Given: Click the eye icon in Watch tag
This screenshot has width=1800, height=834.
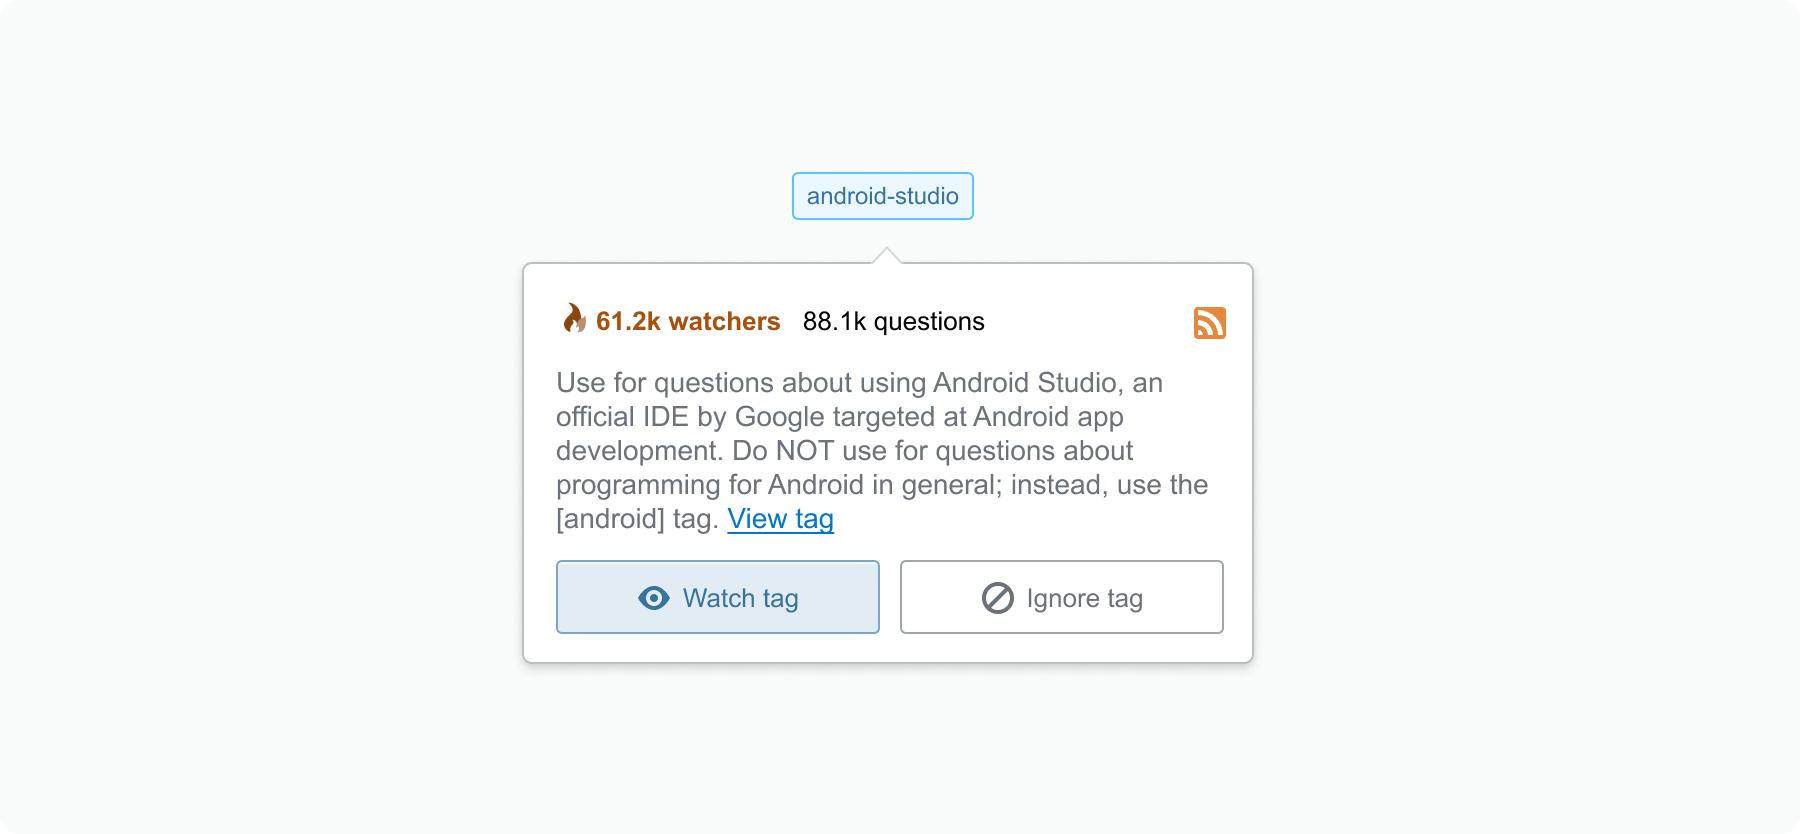Looking at the screenshot, I should click(x=654, y=598).
